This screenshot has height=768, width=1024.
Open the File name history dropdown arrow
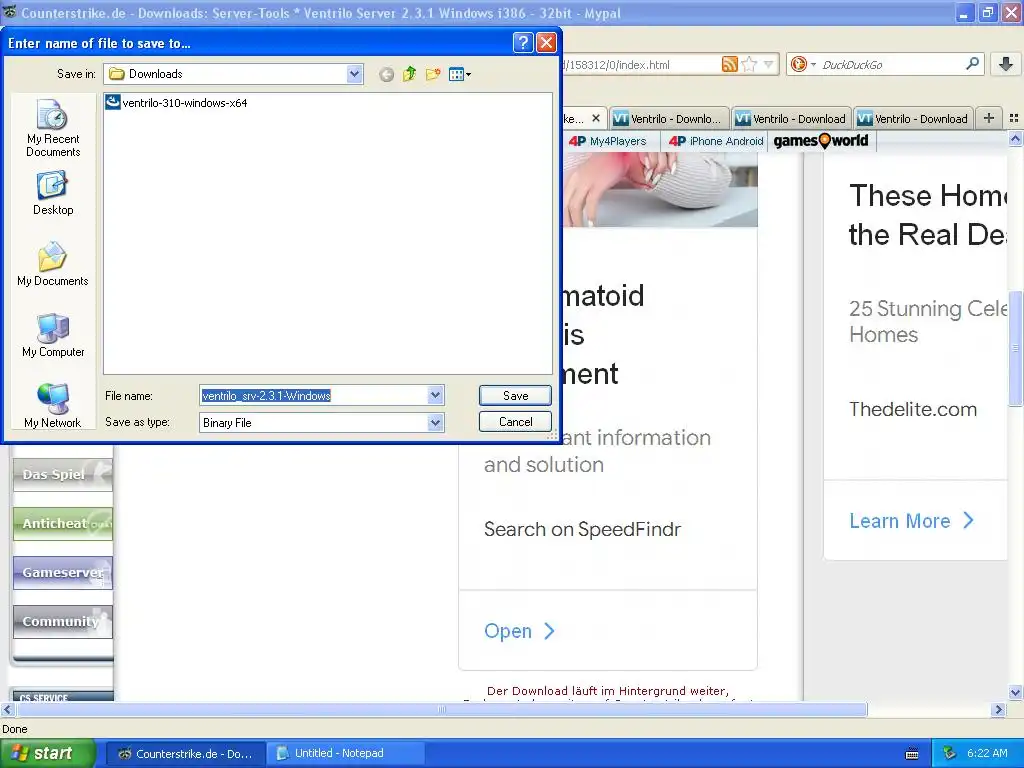436,395
